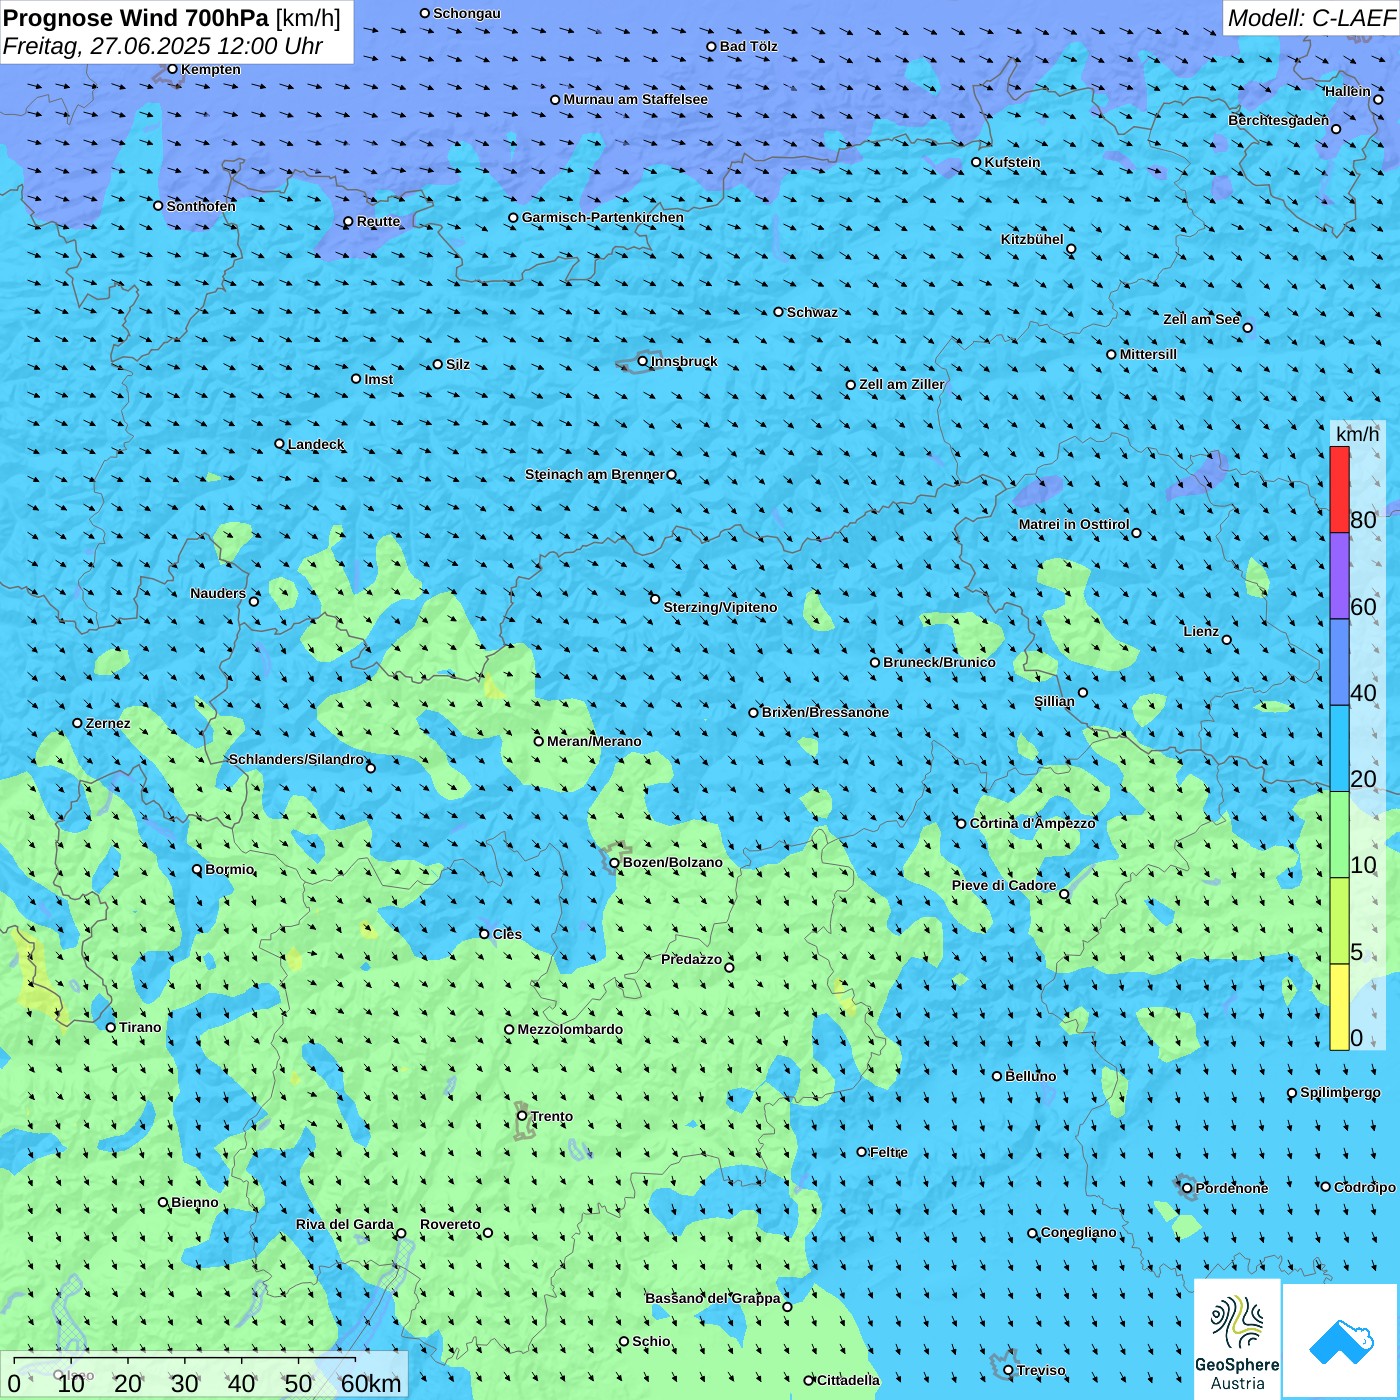
Task: Click the Innsbruck location marker dot
Action: 643,361
